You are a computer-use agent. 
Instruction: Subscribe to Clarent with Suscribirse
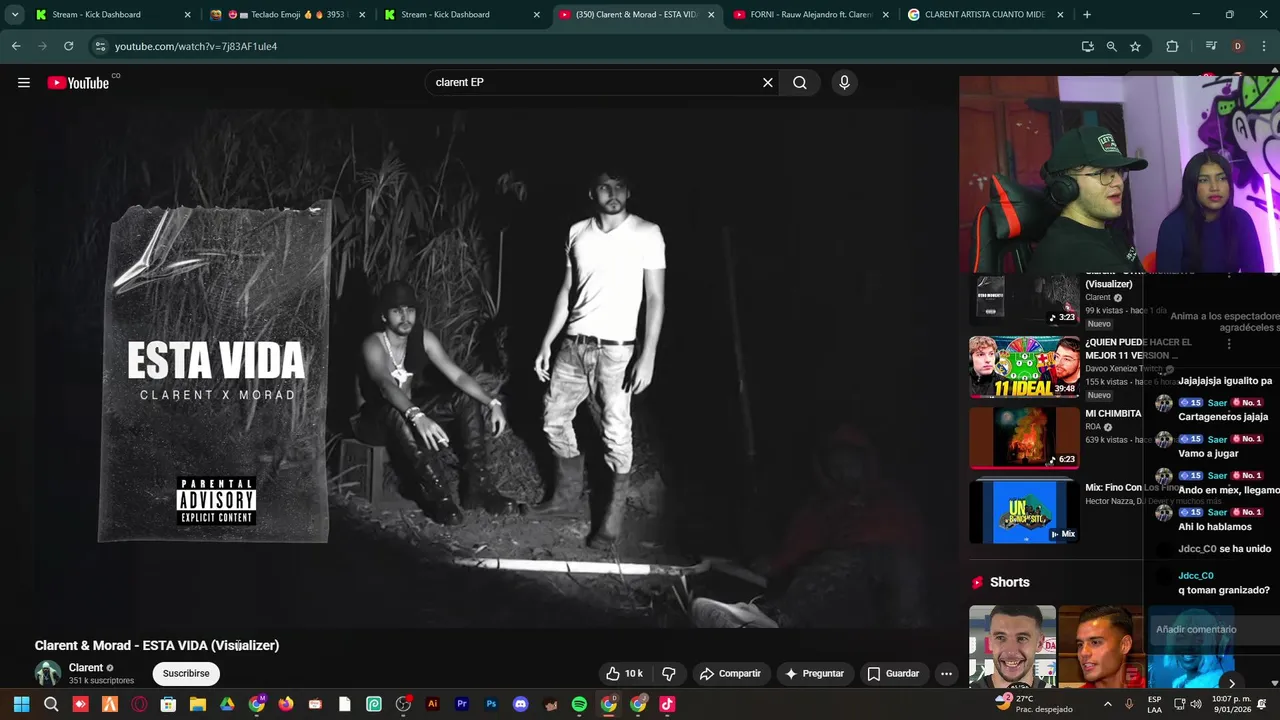(x=186, y=674)
